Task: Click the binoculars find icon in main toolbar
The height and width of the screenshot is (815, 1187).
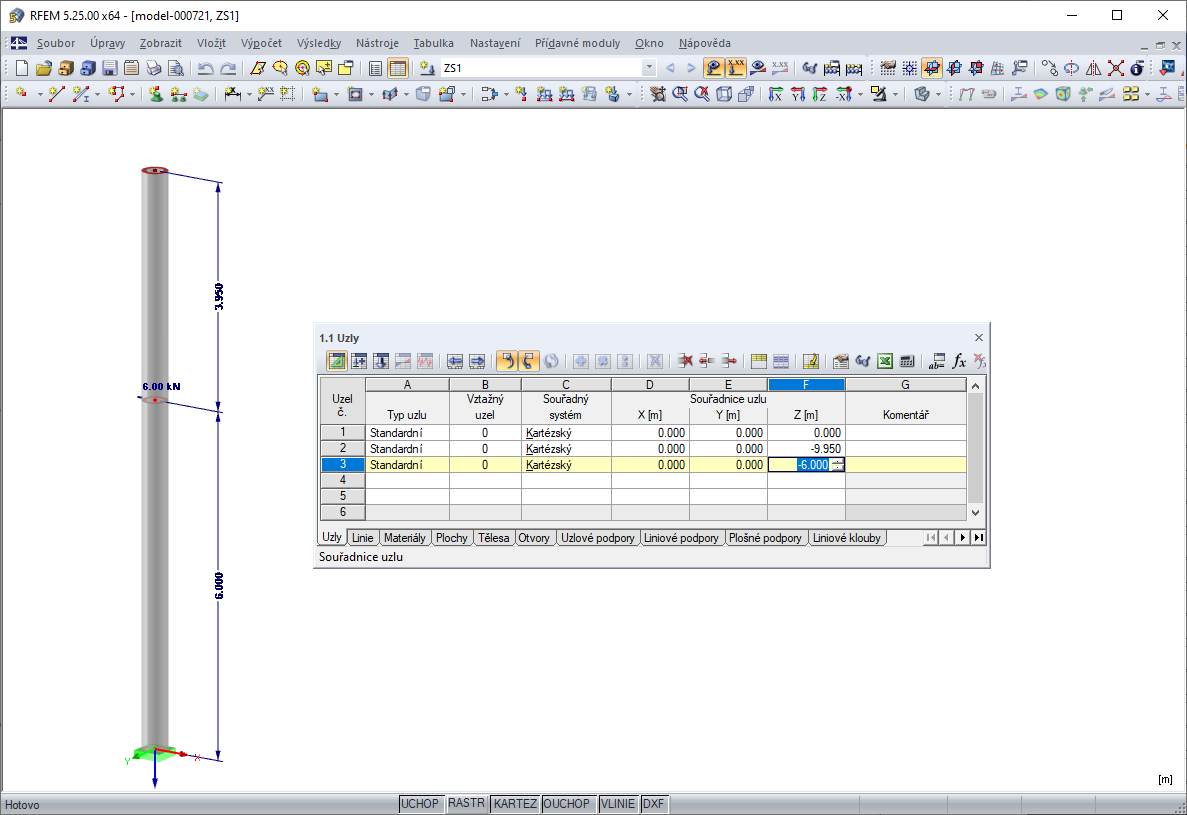Action: [x=809, y=68]
